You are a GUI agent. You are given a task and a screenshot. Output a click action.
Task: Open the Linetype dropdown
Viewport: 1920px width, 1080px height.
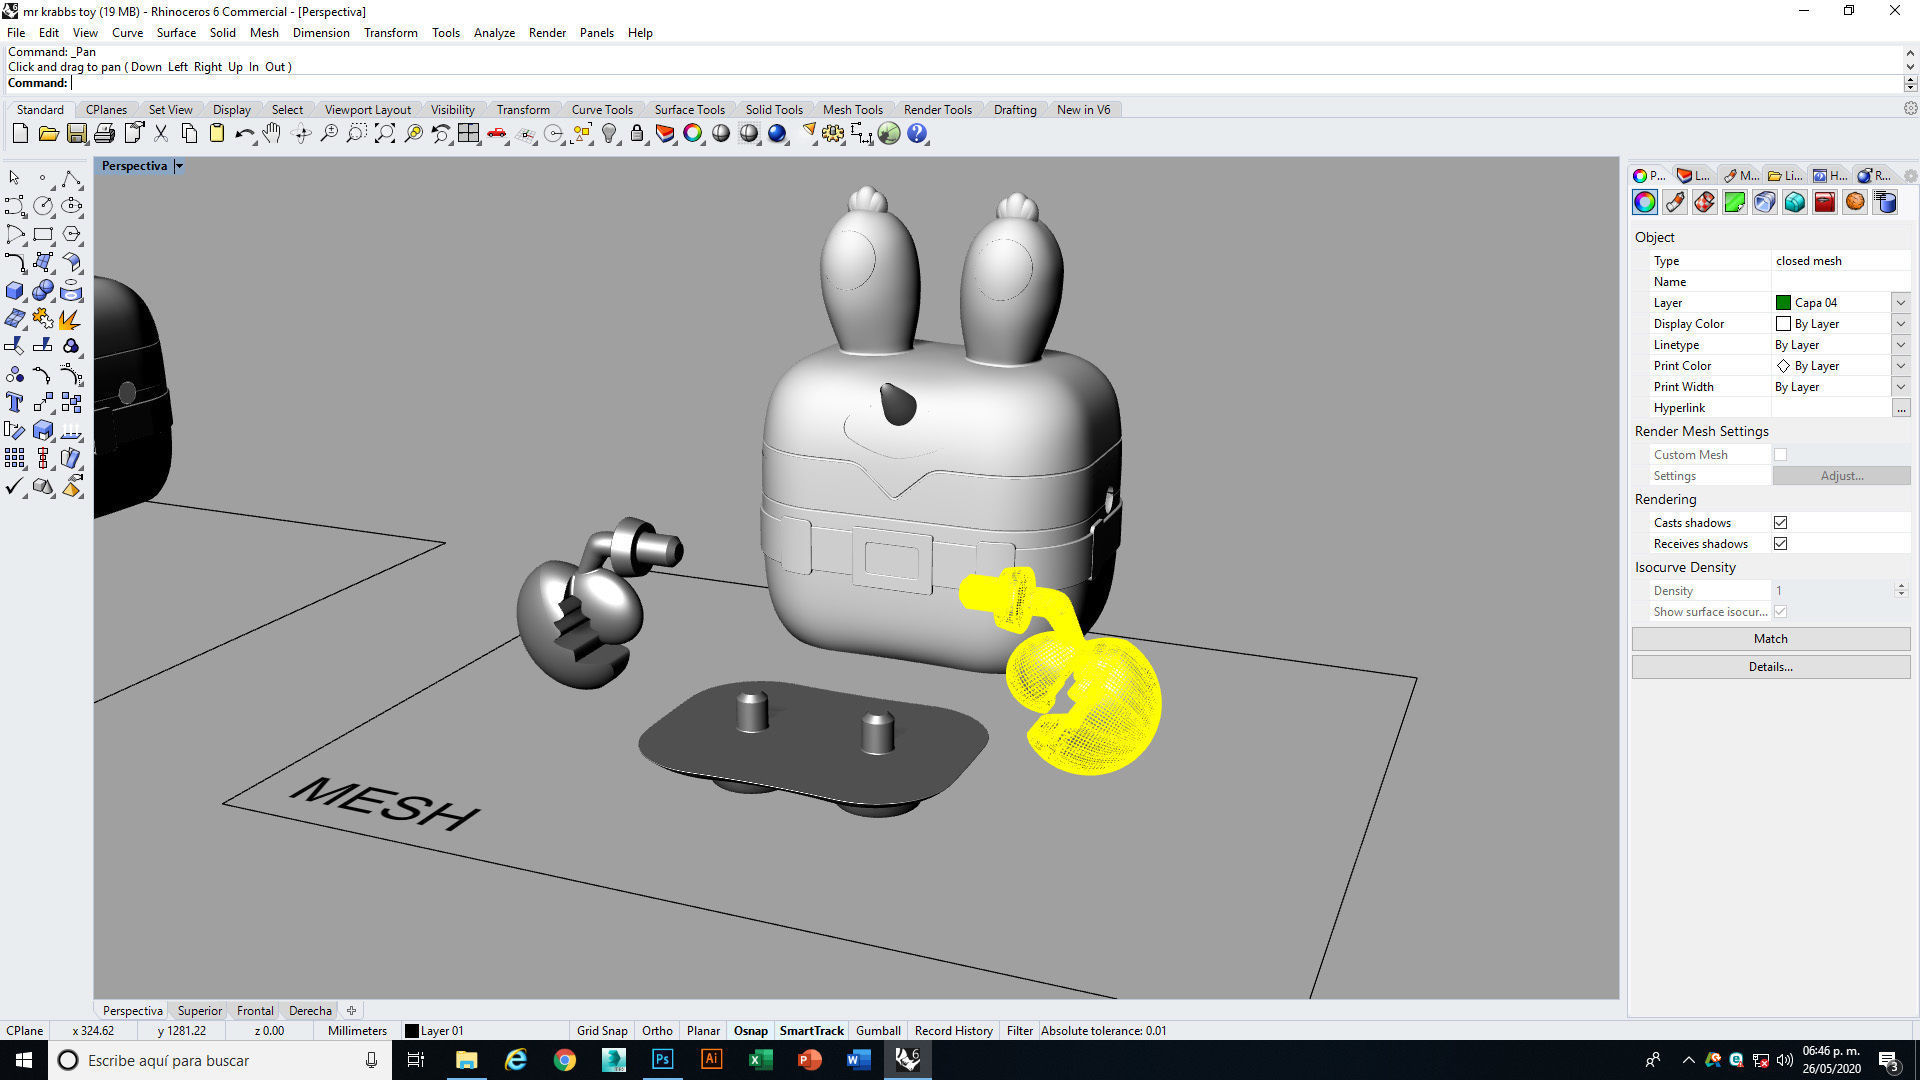1900,345
